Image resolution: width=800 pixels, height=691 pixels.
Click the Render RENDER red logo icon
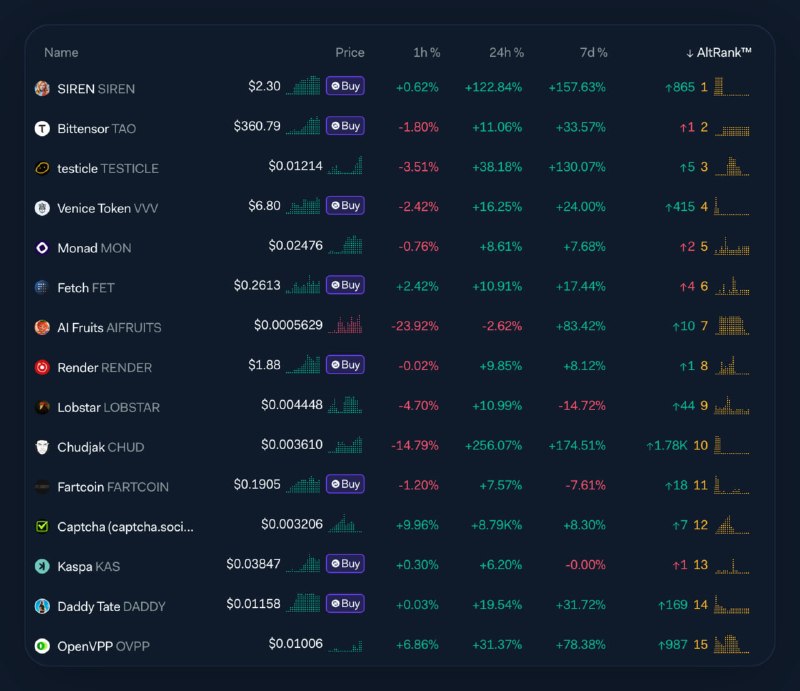[42, 367]
